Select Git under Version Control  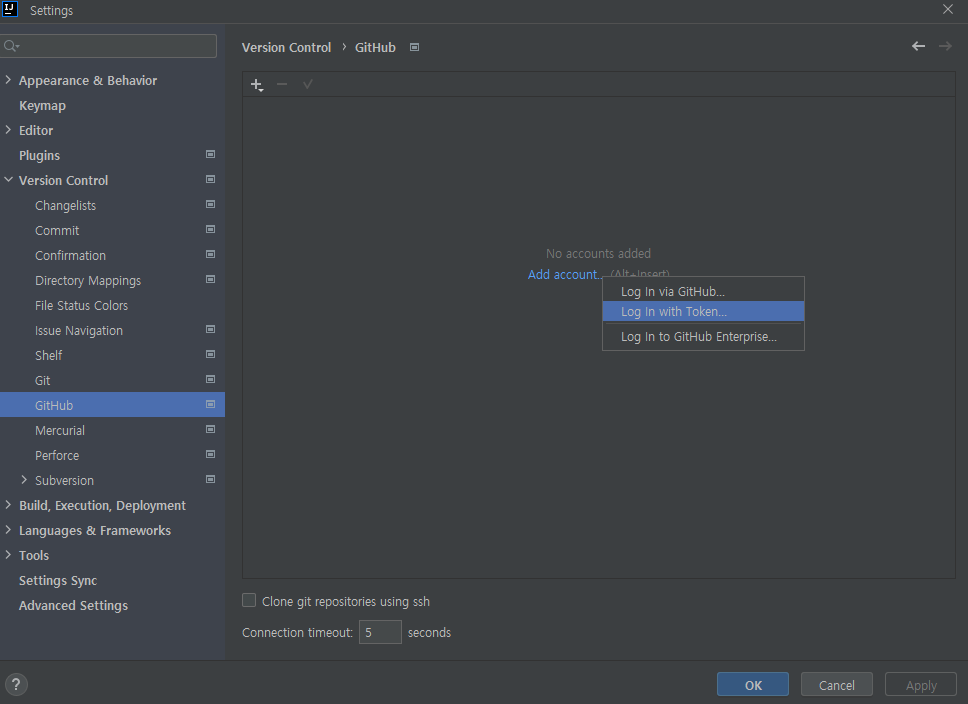point(43,380)
